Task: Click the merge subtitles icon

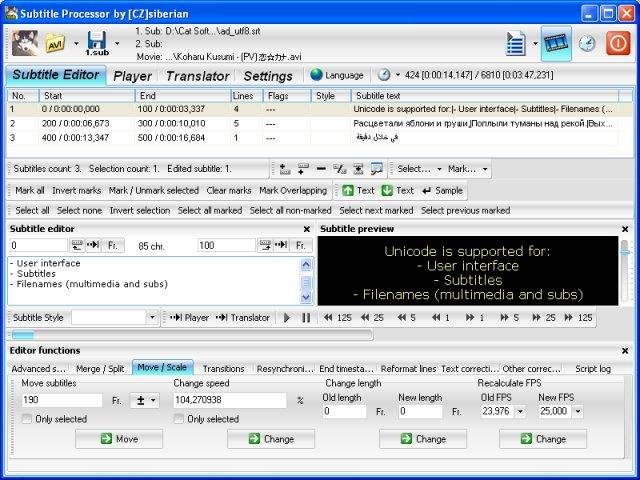Action: (358, 169)
